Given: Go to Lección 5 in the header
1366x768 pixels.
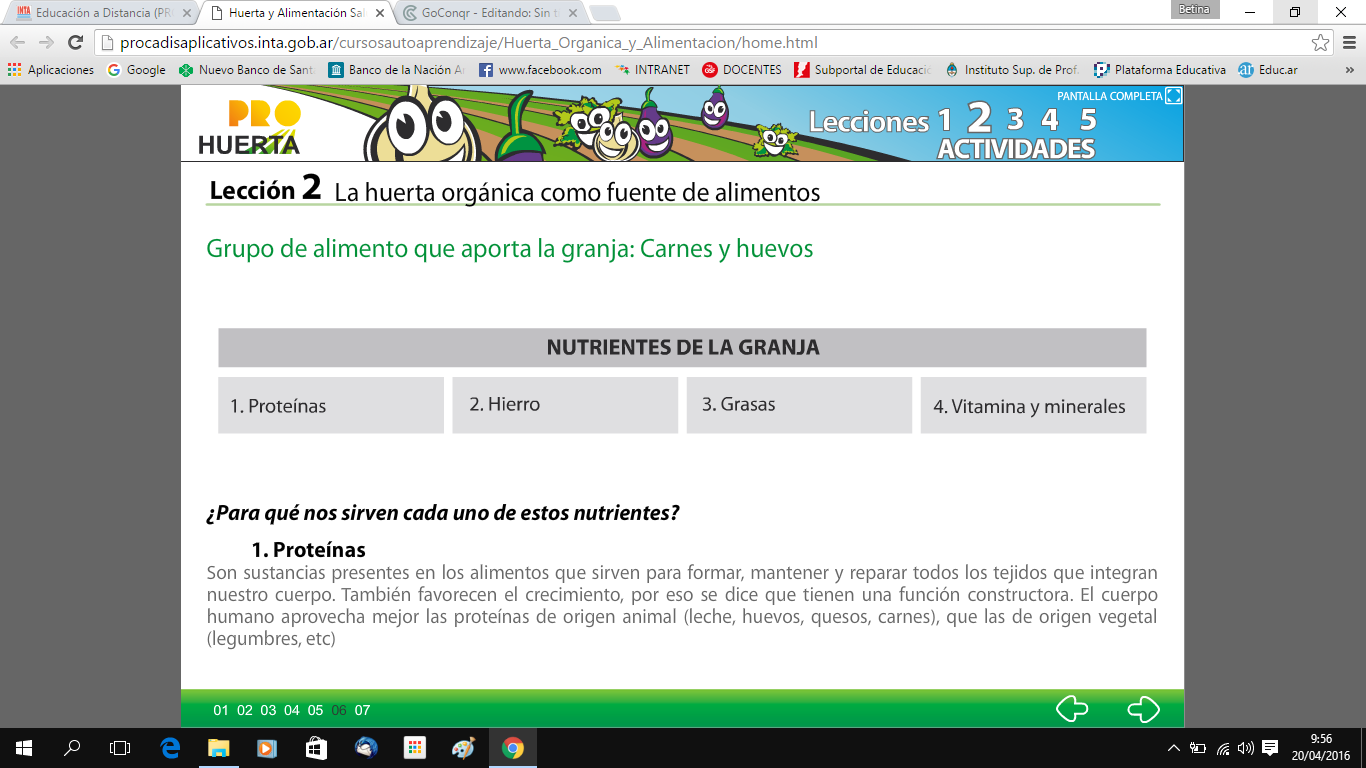Looking at the screenshot, I should (1088, 120).
